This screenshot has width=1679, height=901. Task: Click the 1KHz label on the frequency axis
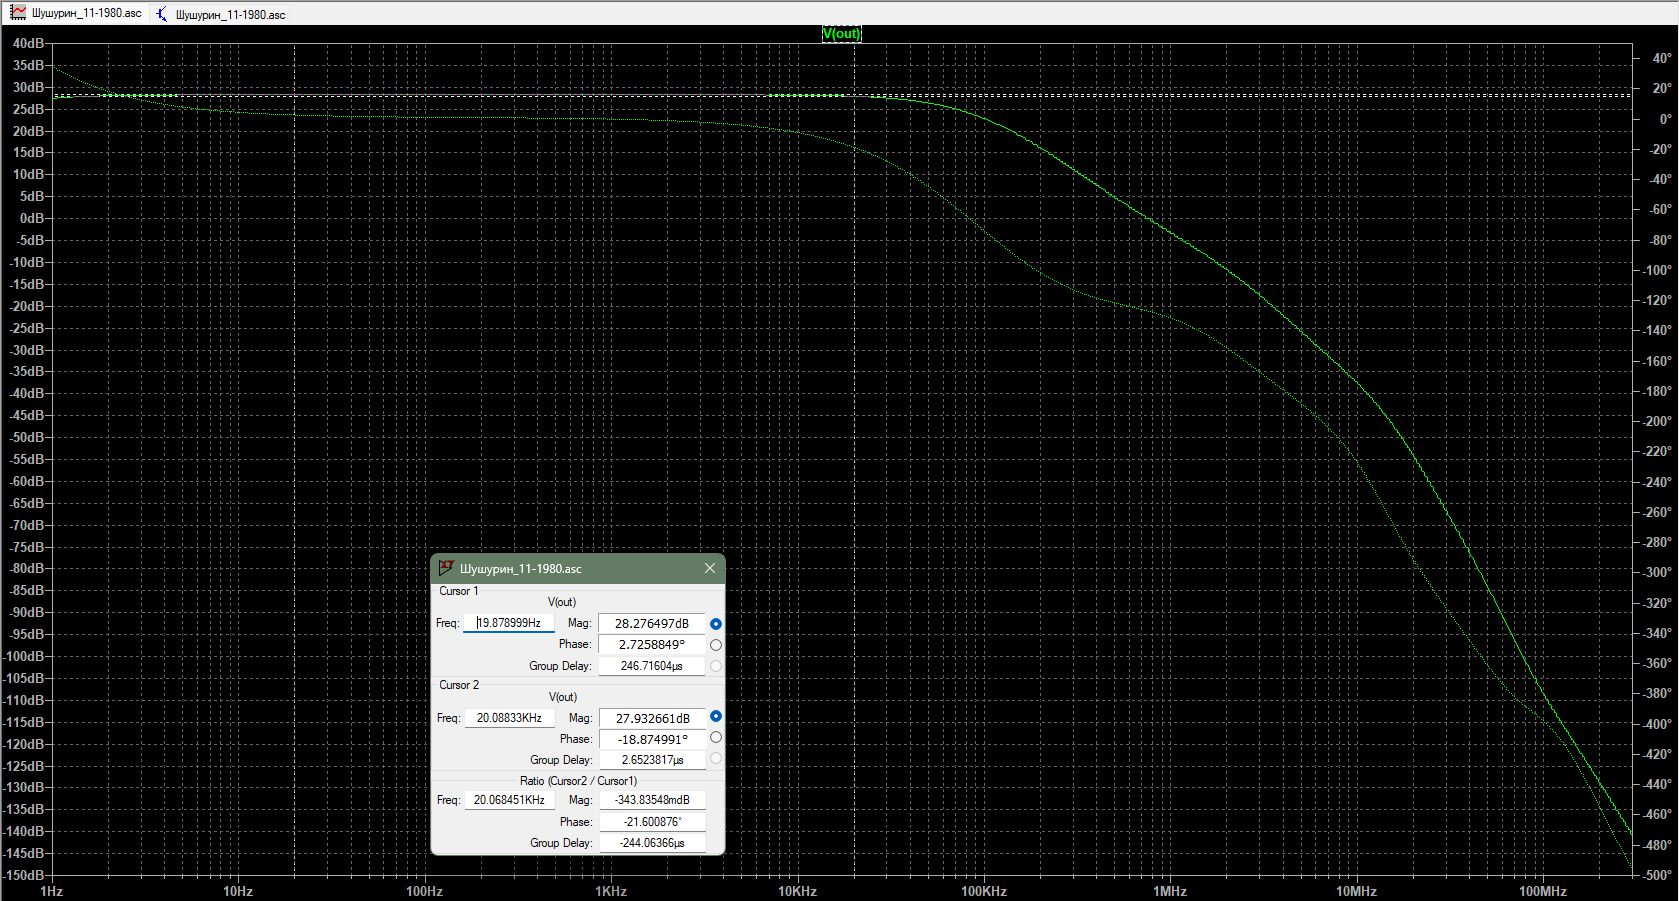point(611,891)
